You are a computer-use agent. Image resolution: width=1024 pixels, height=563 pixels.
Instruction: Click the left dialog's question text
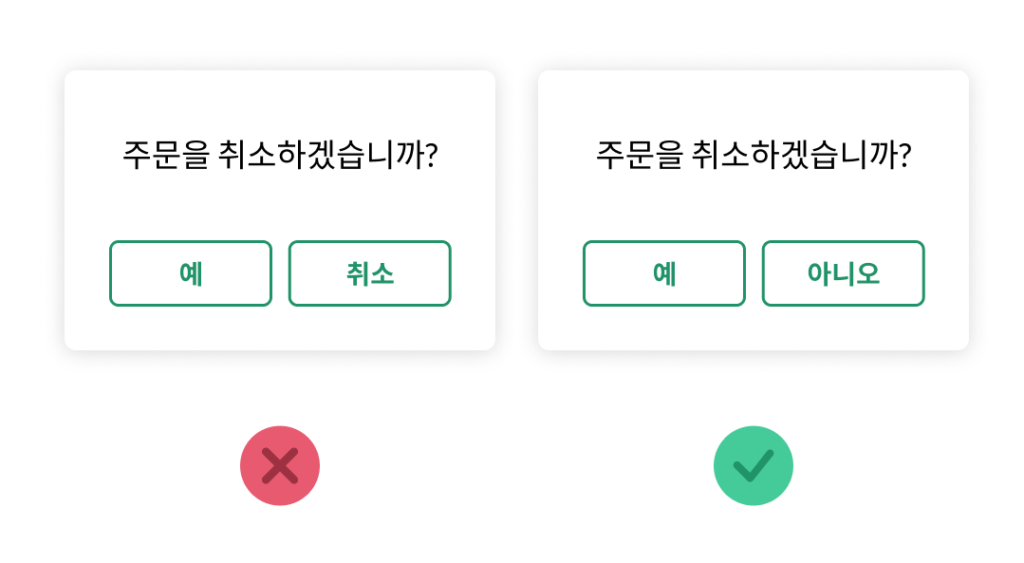click(280, 156)
